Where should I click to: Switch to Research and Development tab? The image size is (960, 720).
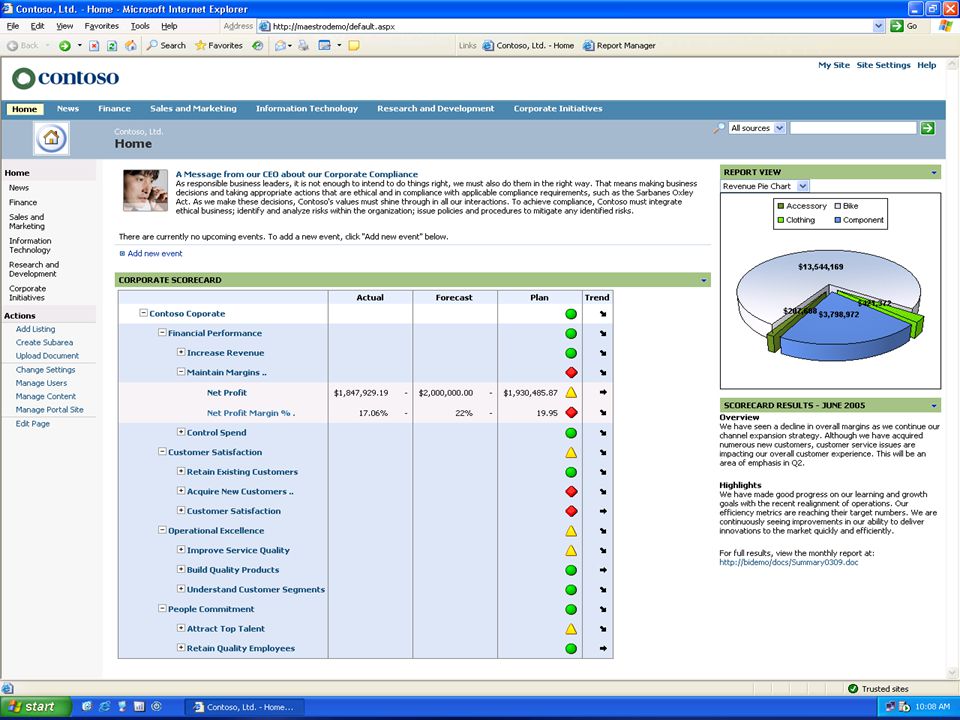point(435,108)
